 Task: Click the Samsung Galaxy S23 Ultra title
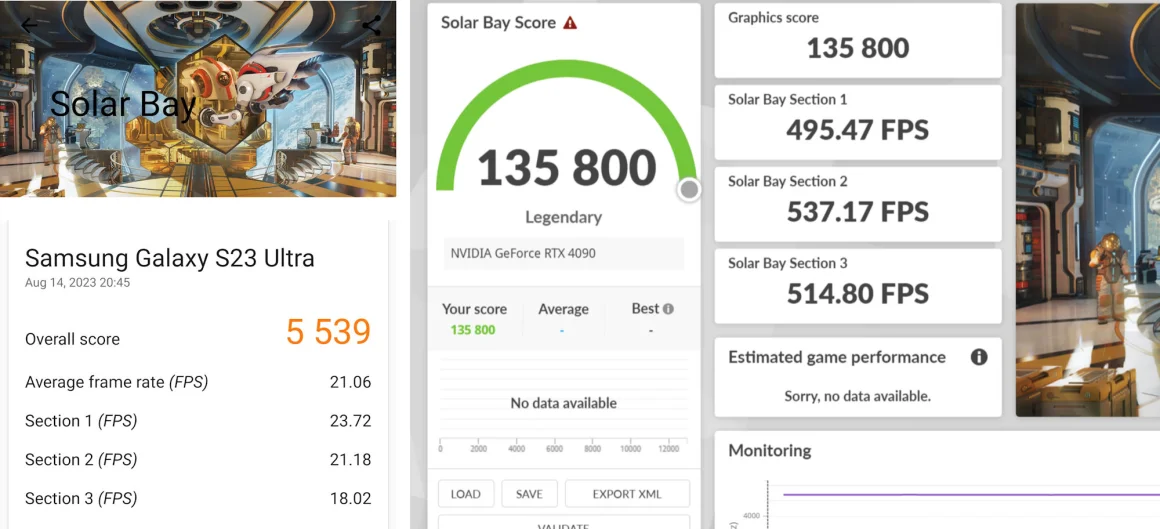169,258
